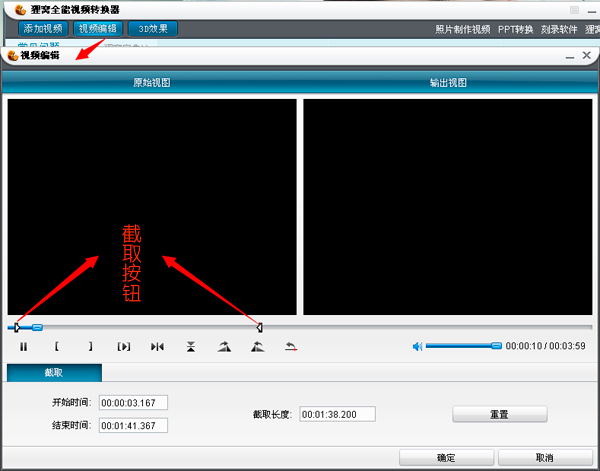
Task: Click the horizontal flip icon
Action: tap(157, 347)
